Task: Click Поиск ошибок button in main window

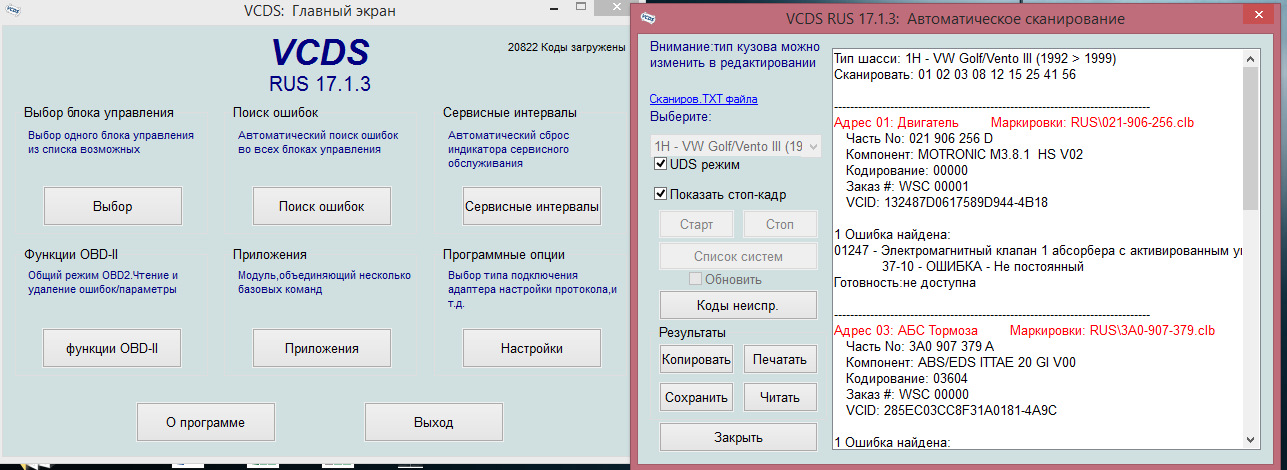Action: [321, 206]
